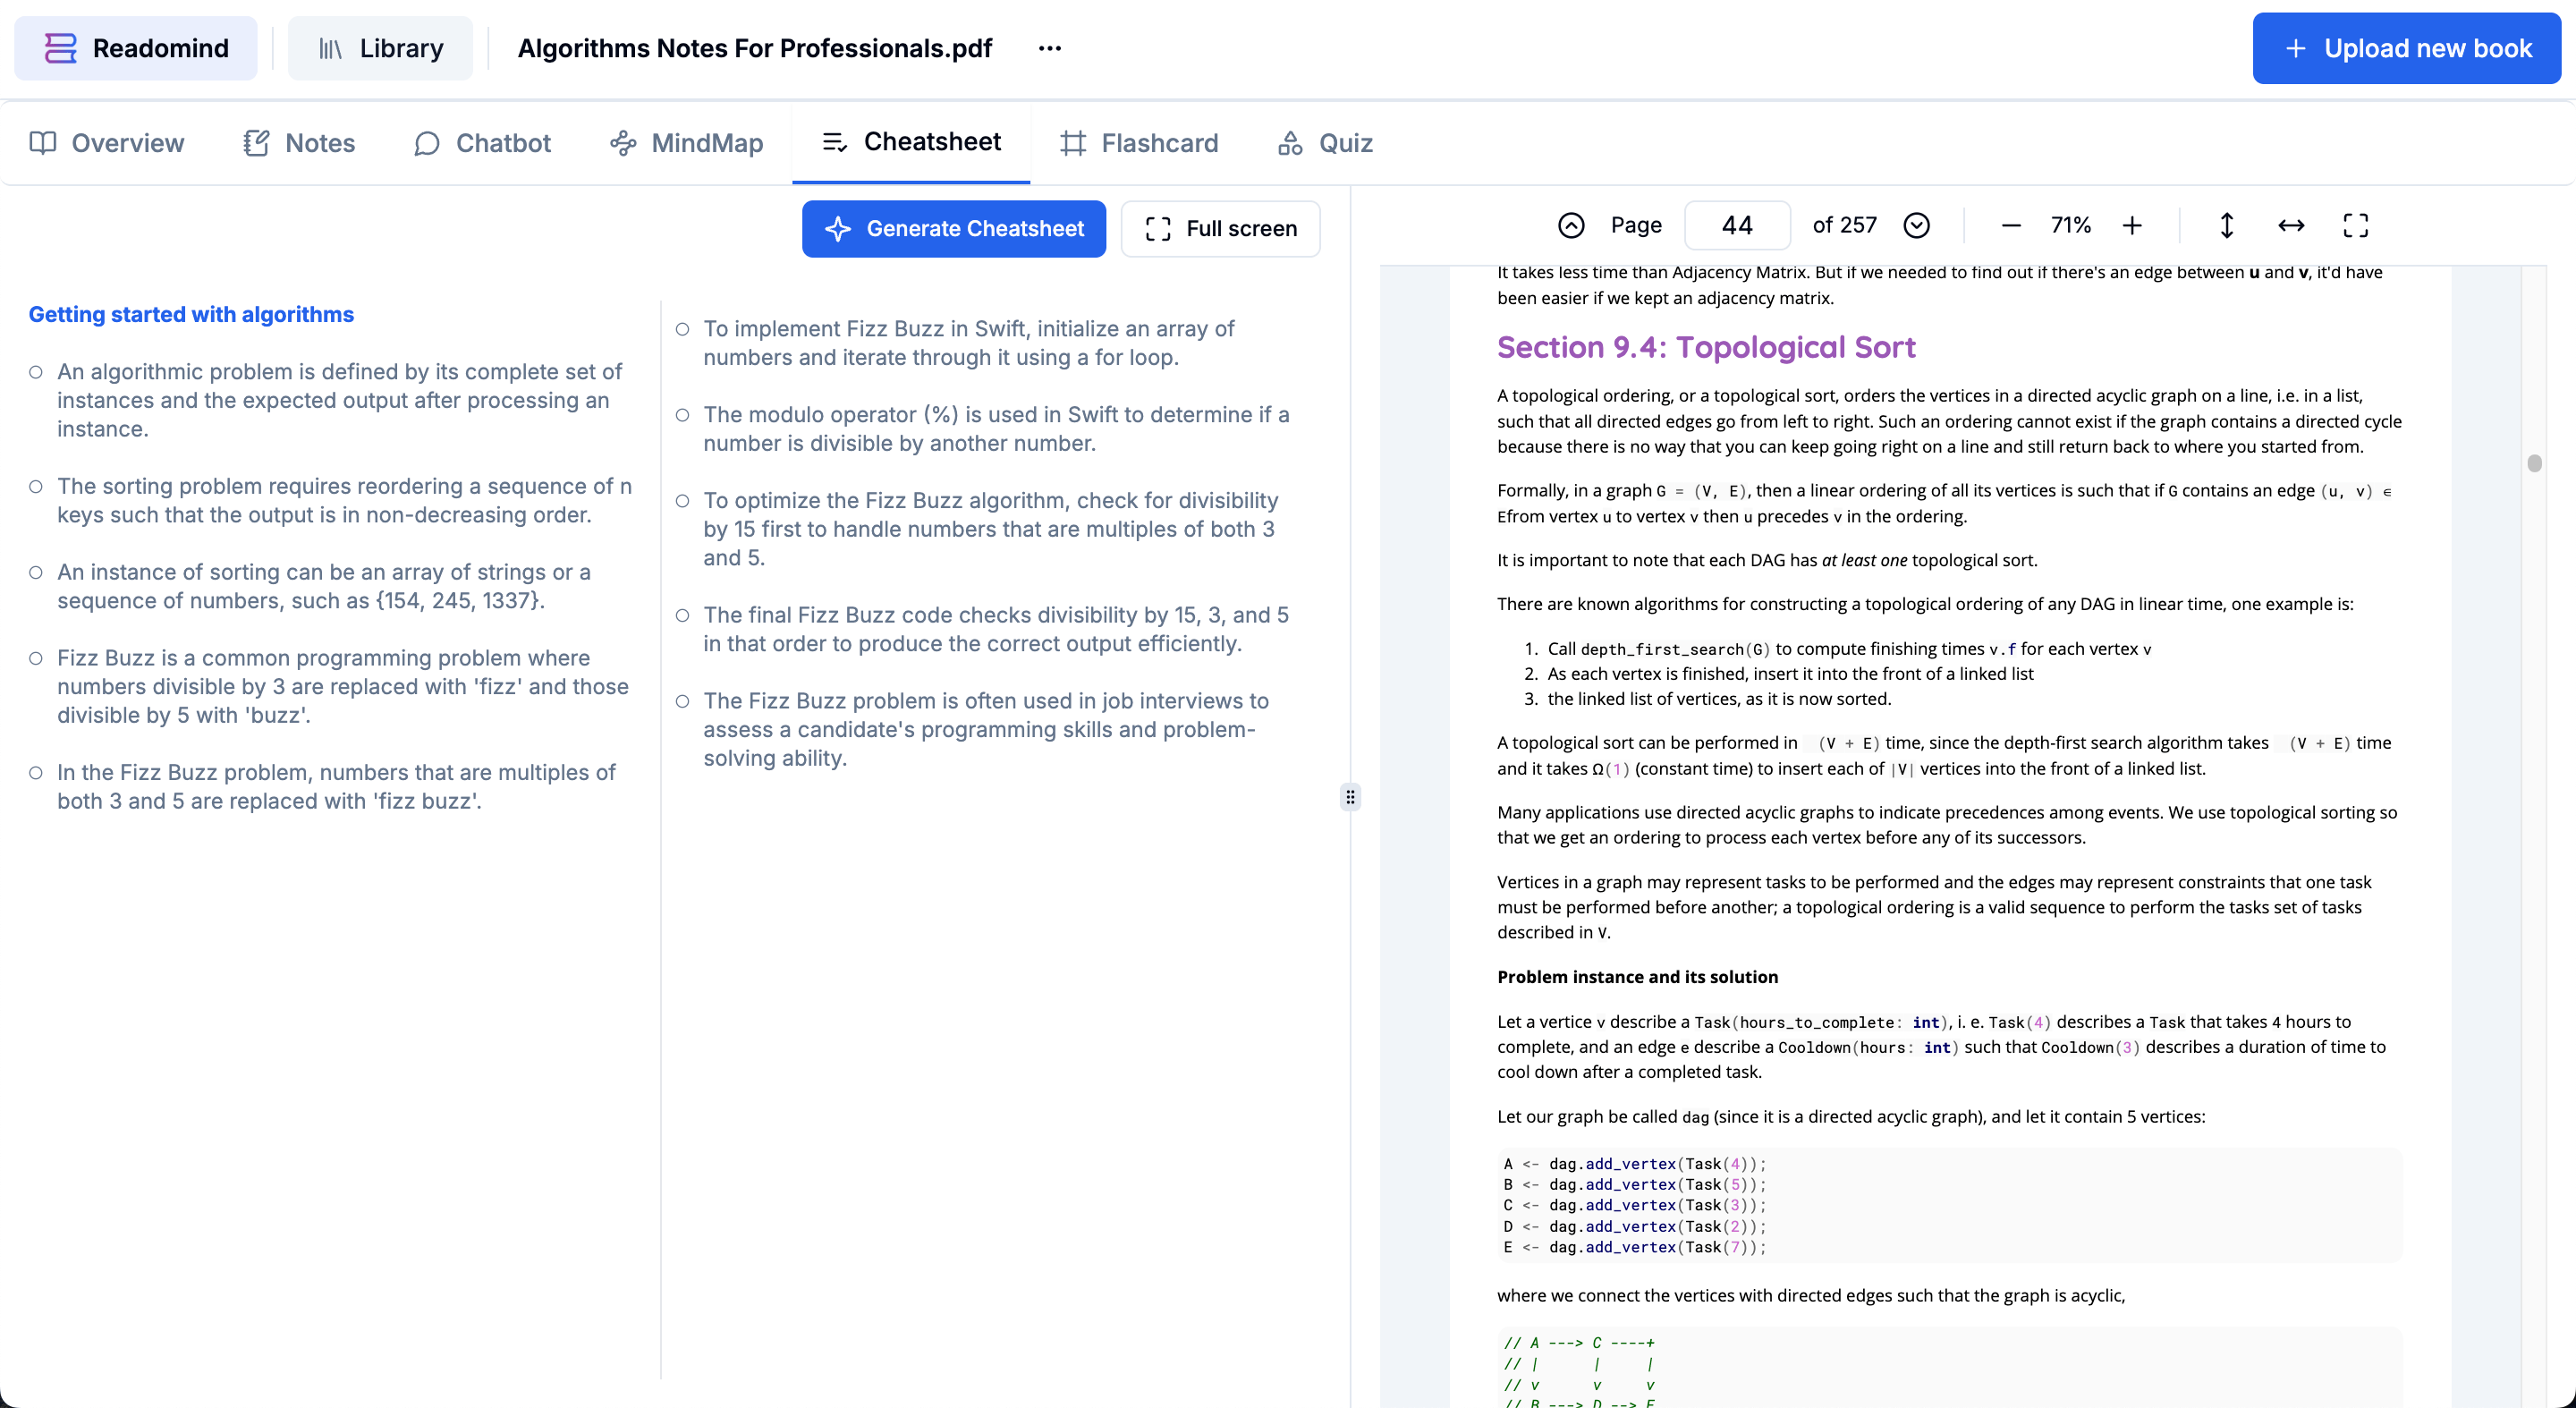Open the Chatbot tab
Viewport: 2576px width, 1408px height.
tap(482, 143)
